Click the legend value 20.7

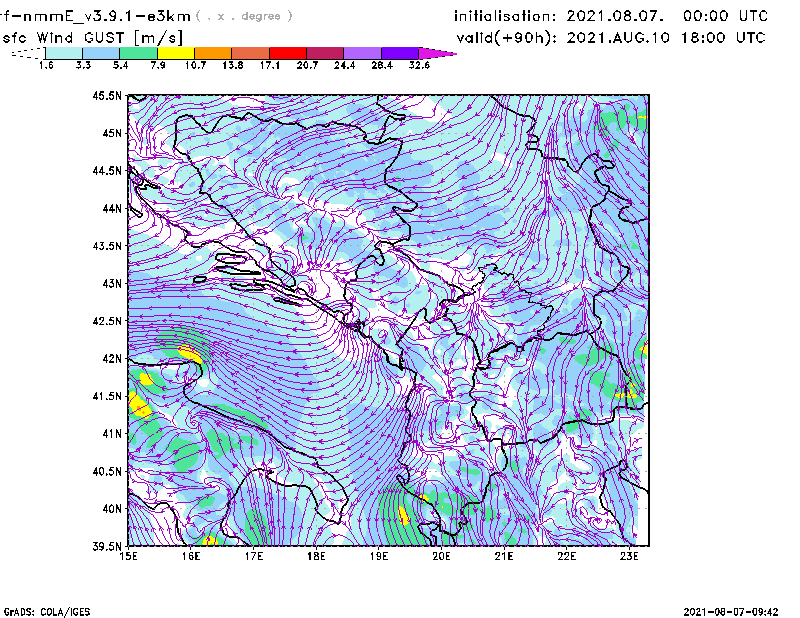[x=307, y=65]
